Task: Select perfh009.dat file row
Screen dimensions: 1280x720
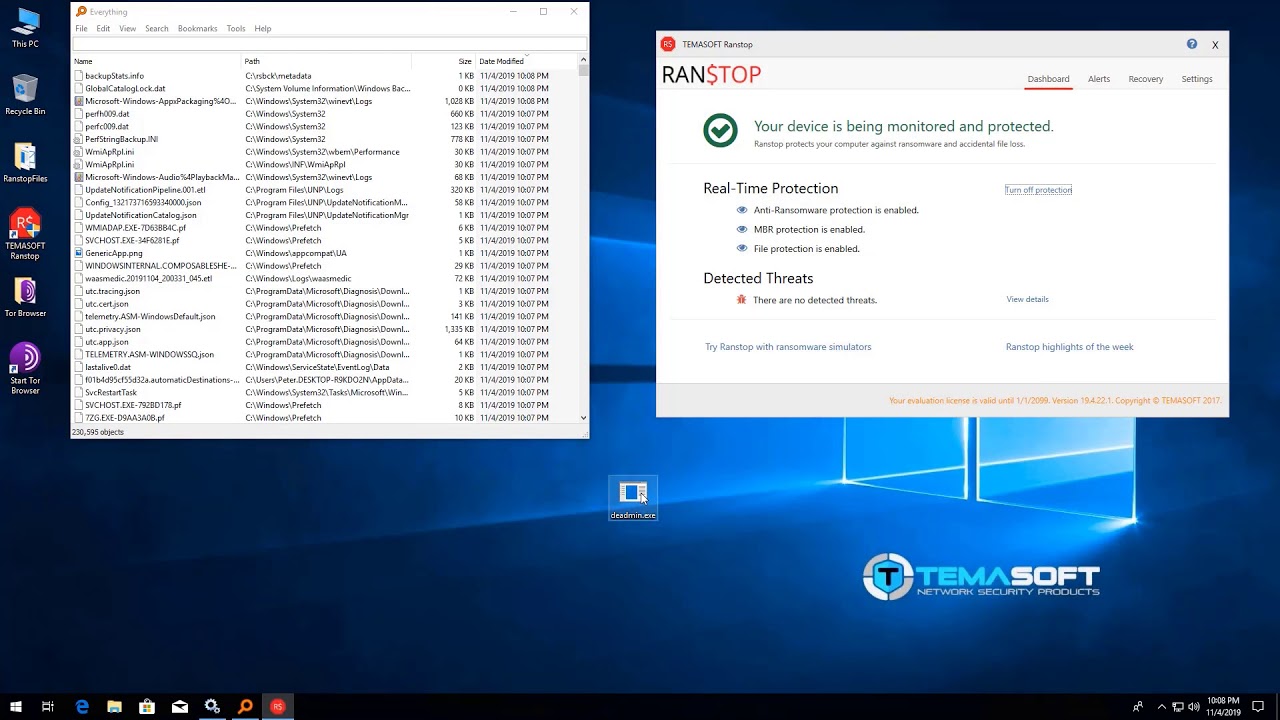Action: tap(325, 114)
